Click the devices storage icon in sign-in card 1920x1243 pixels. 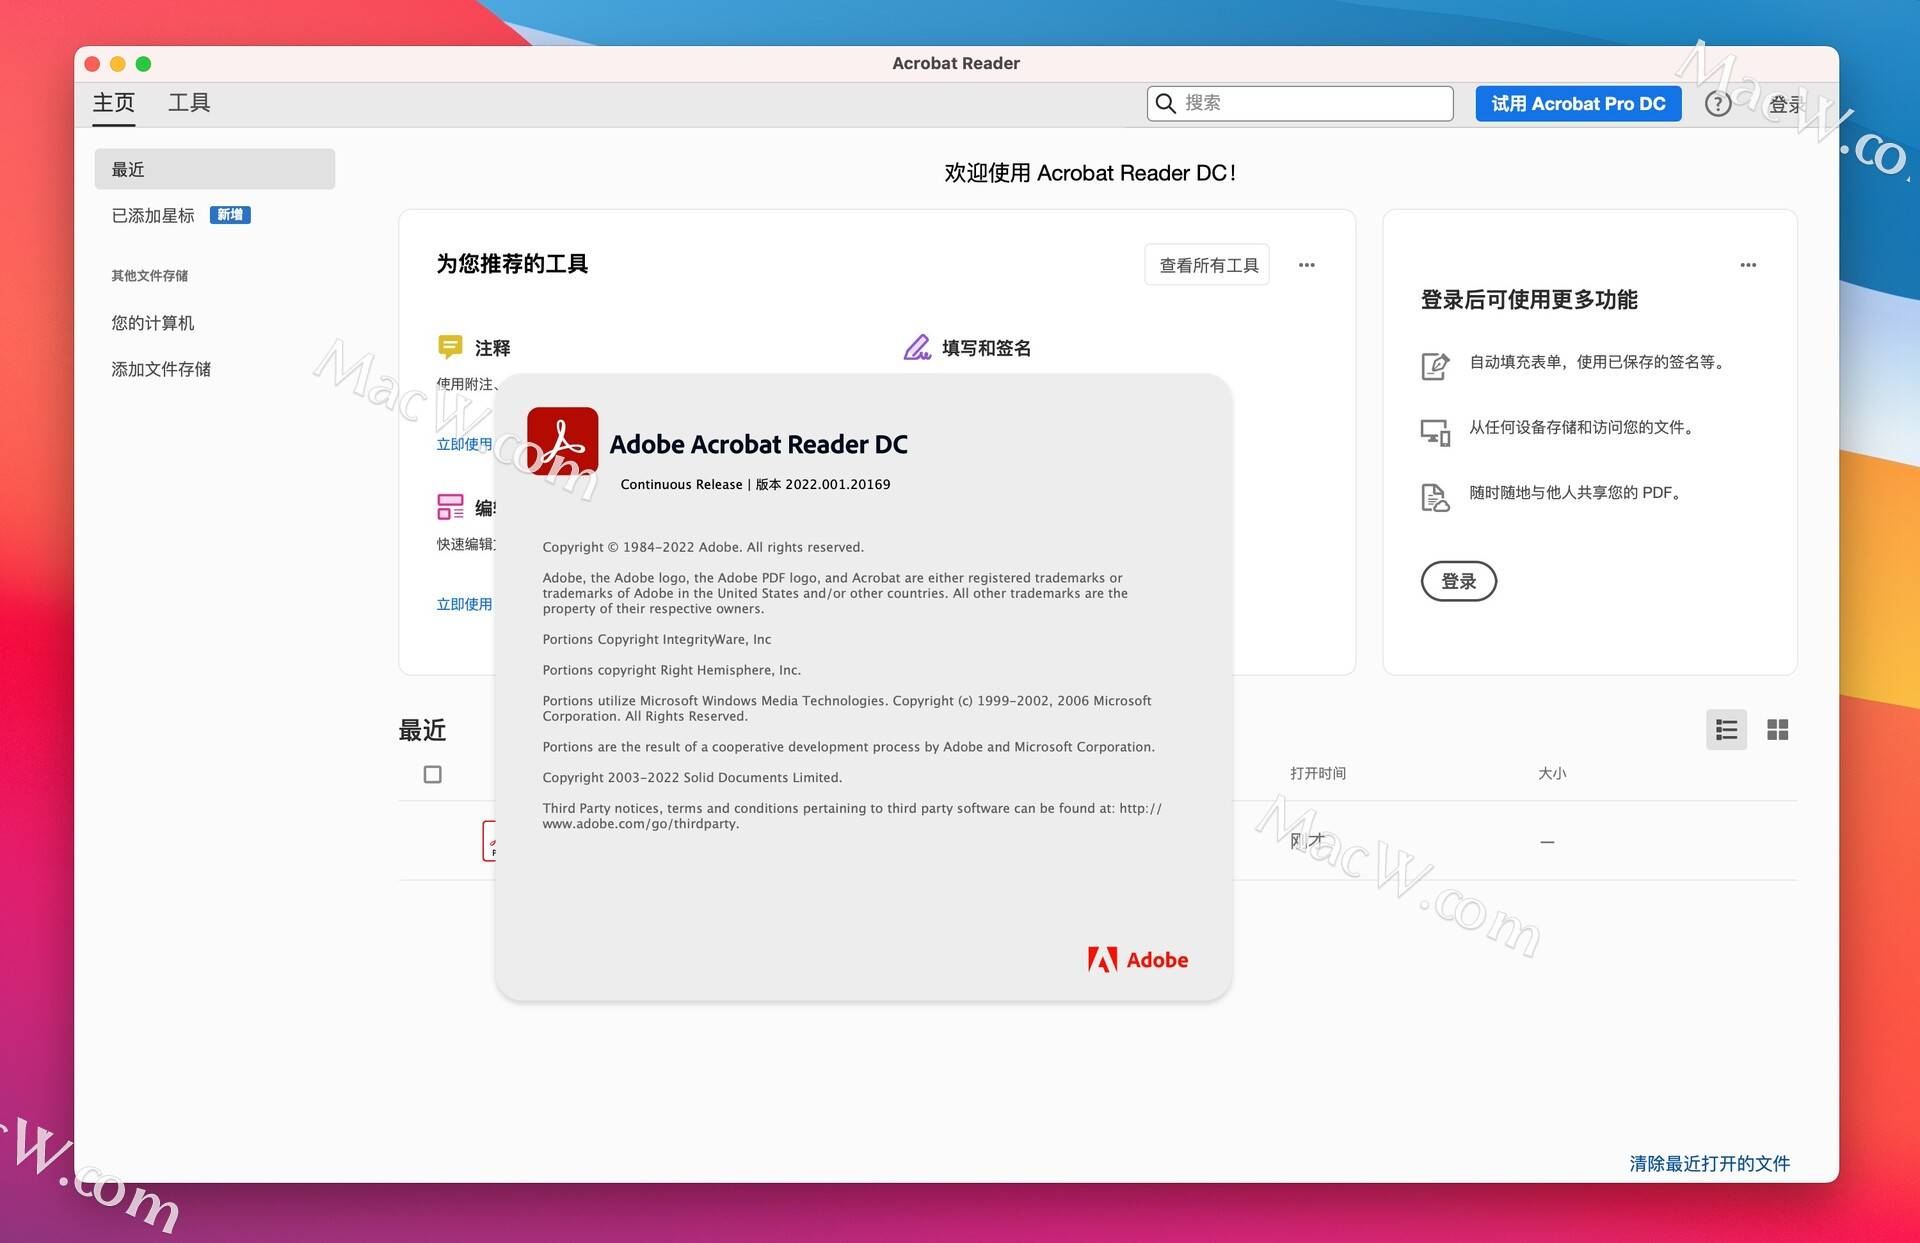tap(1435, 432)
